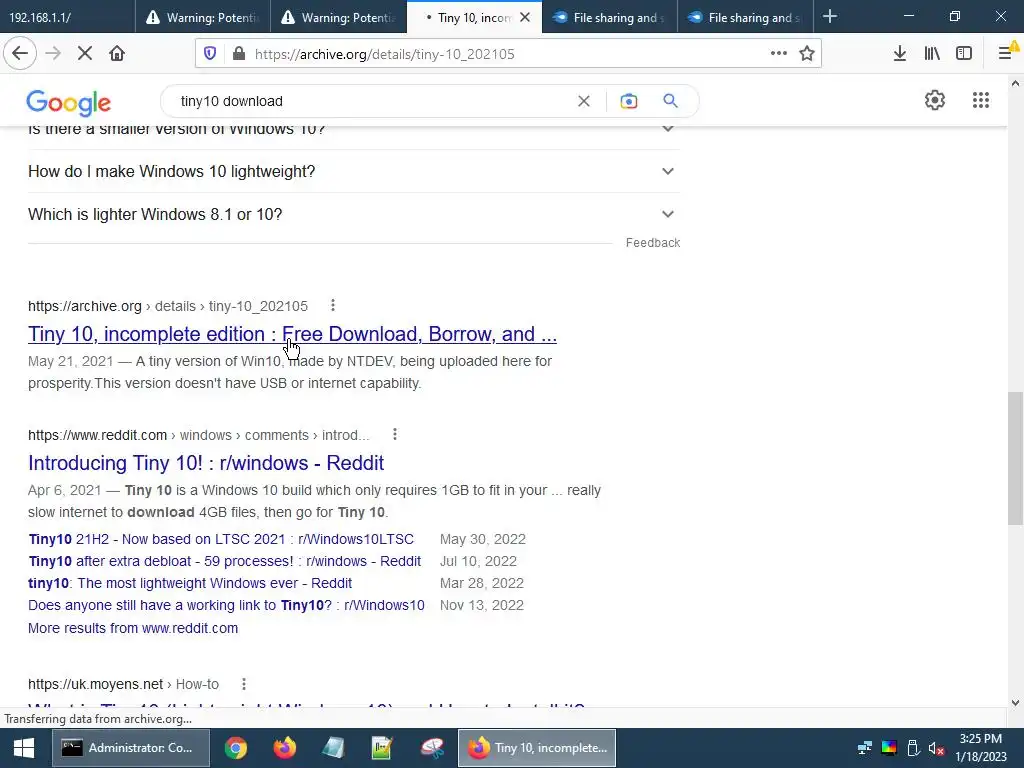Click the tracking protection shield icon
This screenshot has width=1024, height=768.
pyautogui.click(x=210, y=54)
